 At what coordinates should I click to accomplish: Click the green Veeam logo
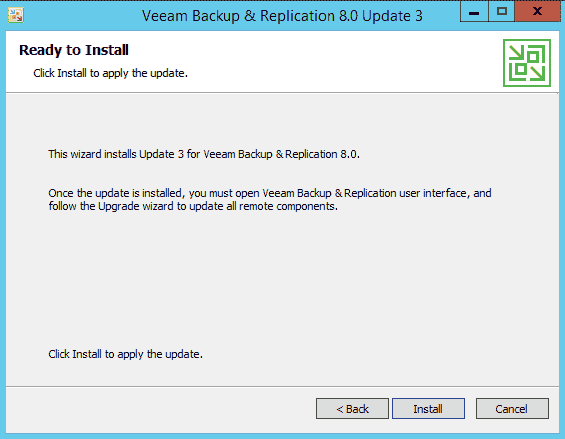coord(527,63)
